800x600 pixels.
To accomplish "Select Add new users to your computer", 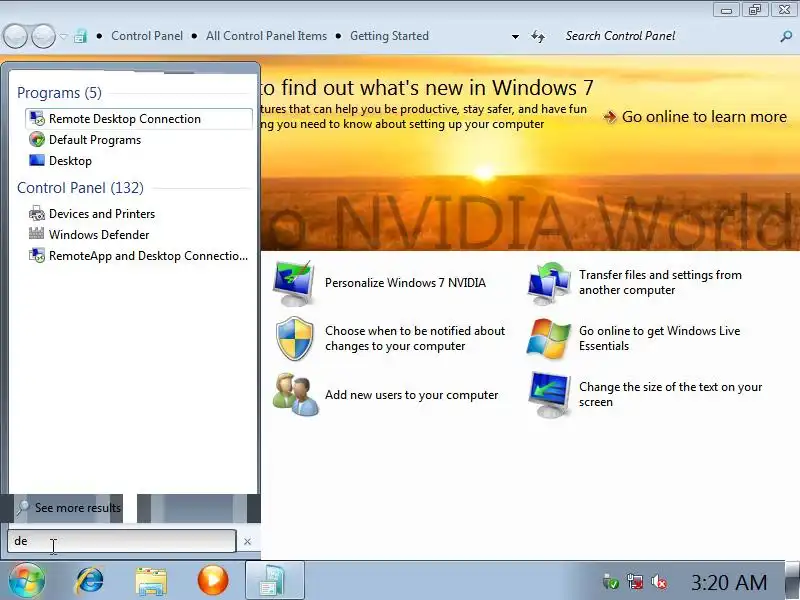I will [412, 395].
